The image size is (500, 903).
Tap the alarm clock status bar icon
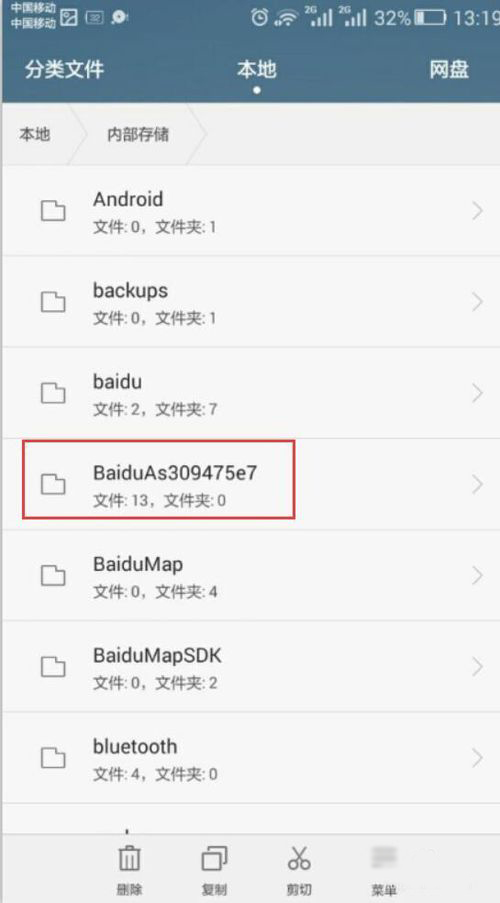(x=260, y=18)
